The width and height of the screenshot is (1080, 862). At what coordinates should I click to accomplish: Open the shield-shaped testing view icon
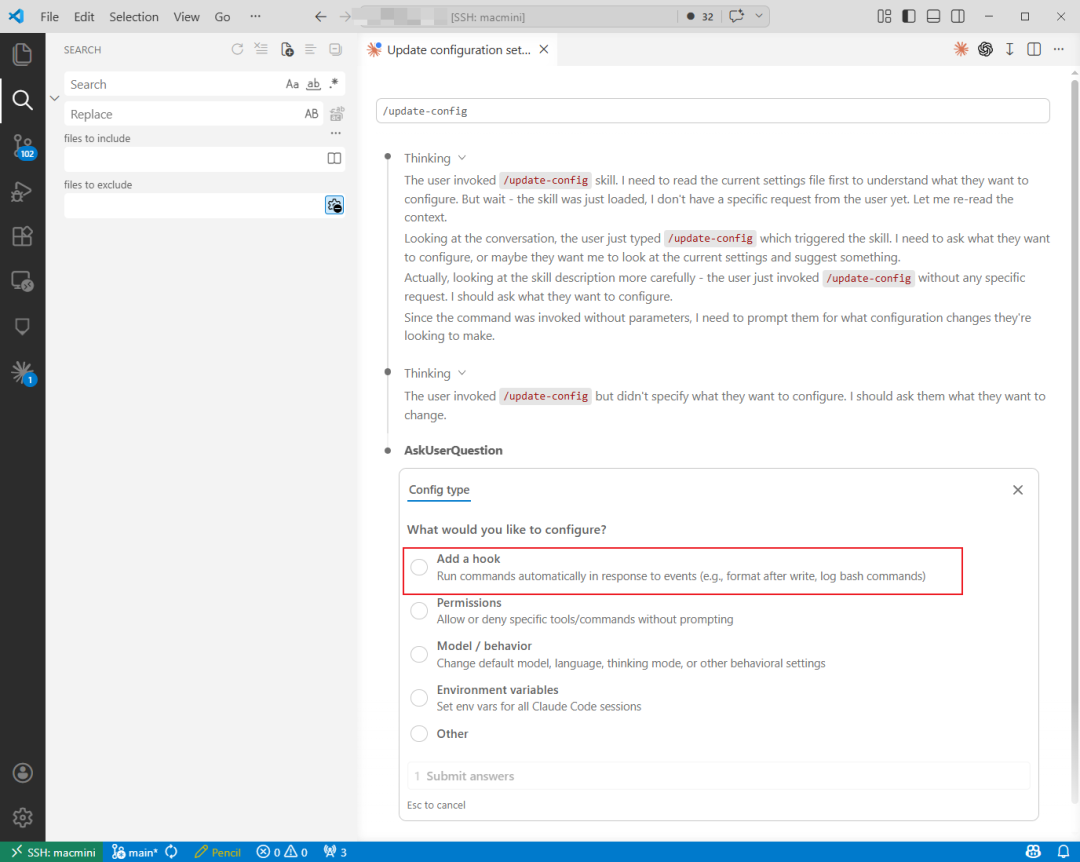coord(22,326)
